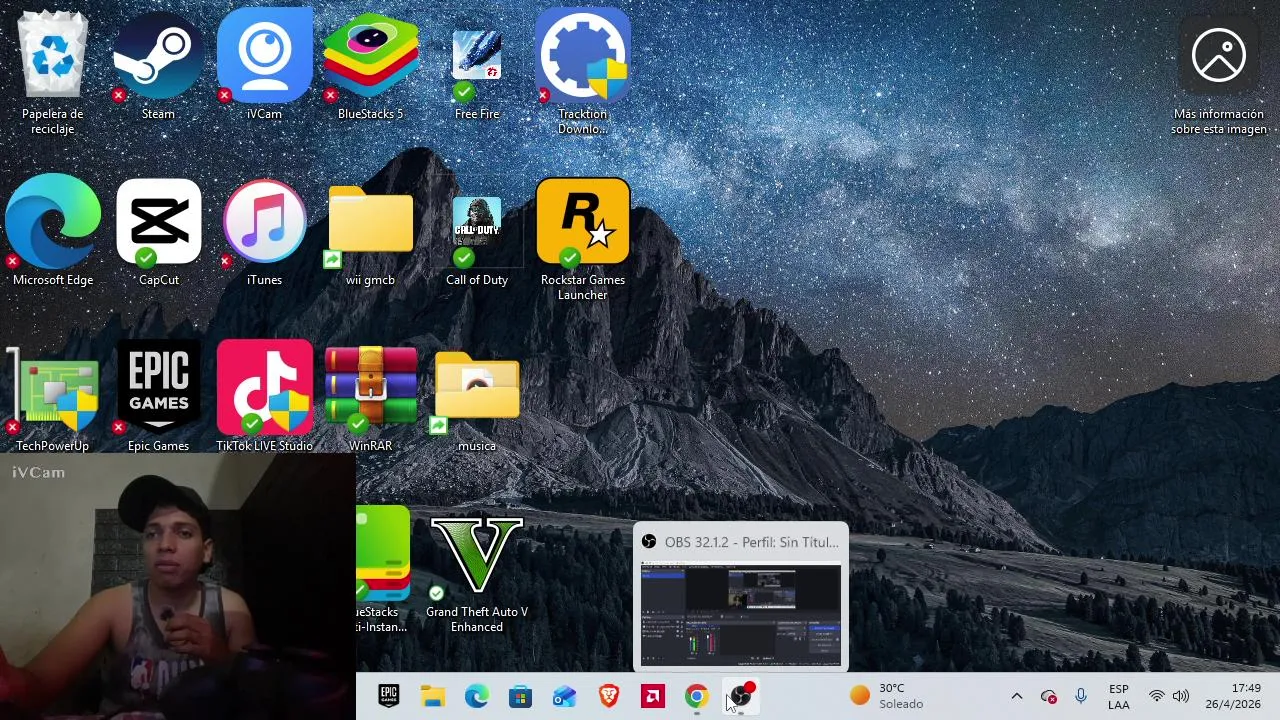This screenshot has width=1280, height=720.
Task: Select Grand Theft Auto V Enhanced icon
Action: click(x=477, y=572)
